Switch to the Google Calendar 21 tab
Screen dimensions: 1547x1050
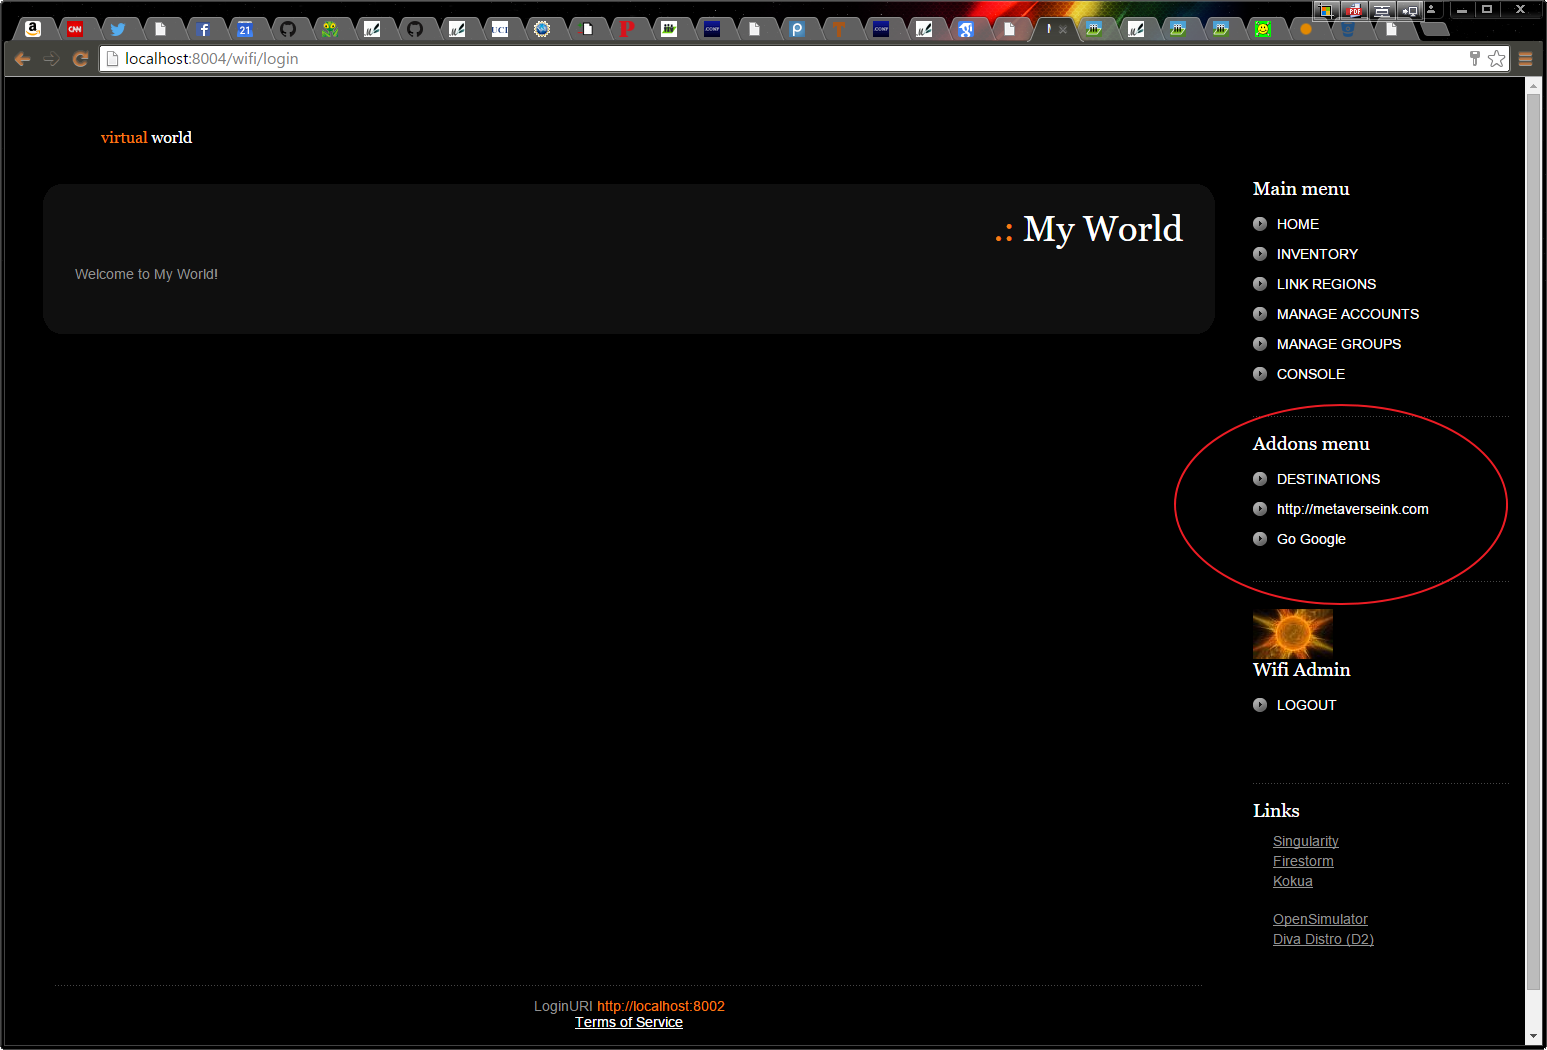(x=245, y=29)
